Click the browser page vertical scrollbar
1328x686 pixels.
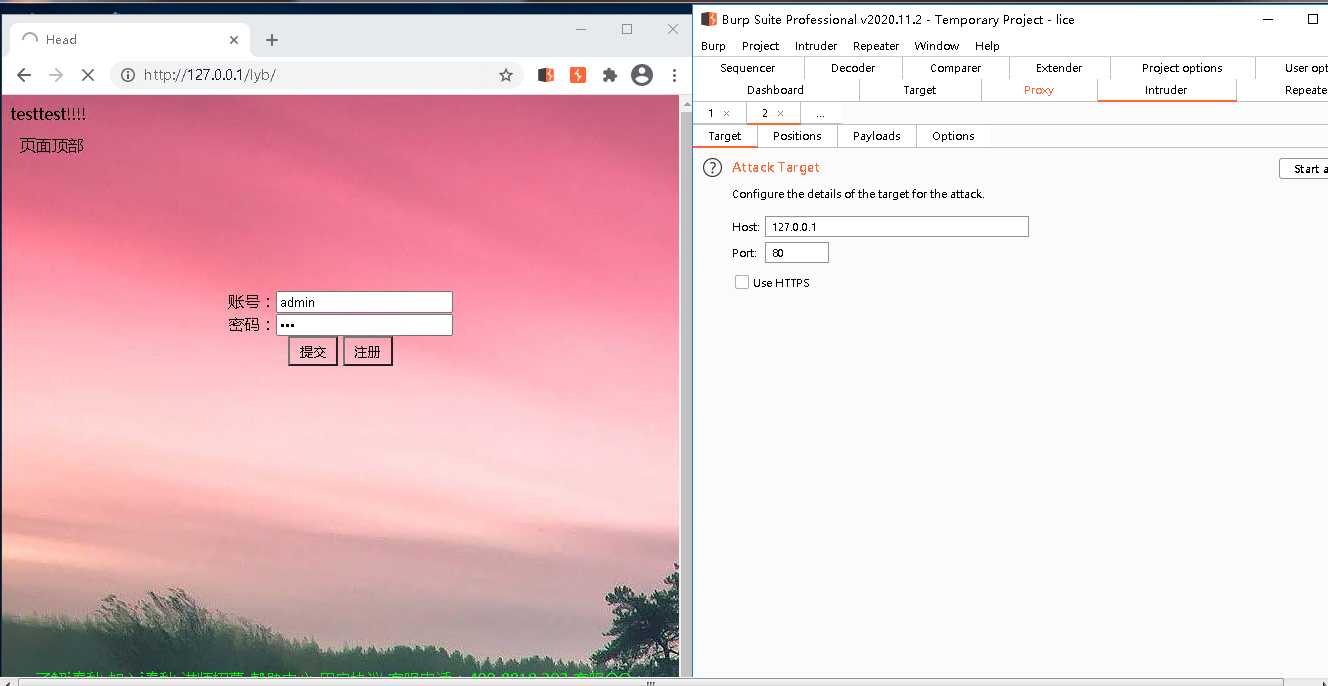pyautogui.click(x=685, y=385)
